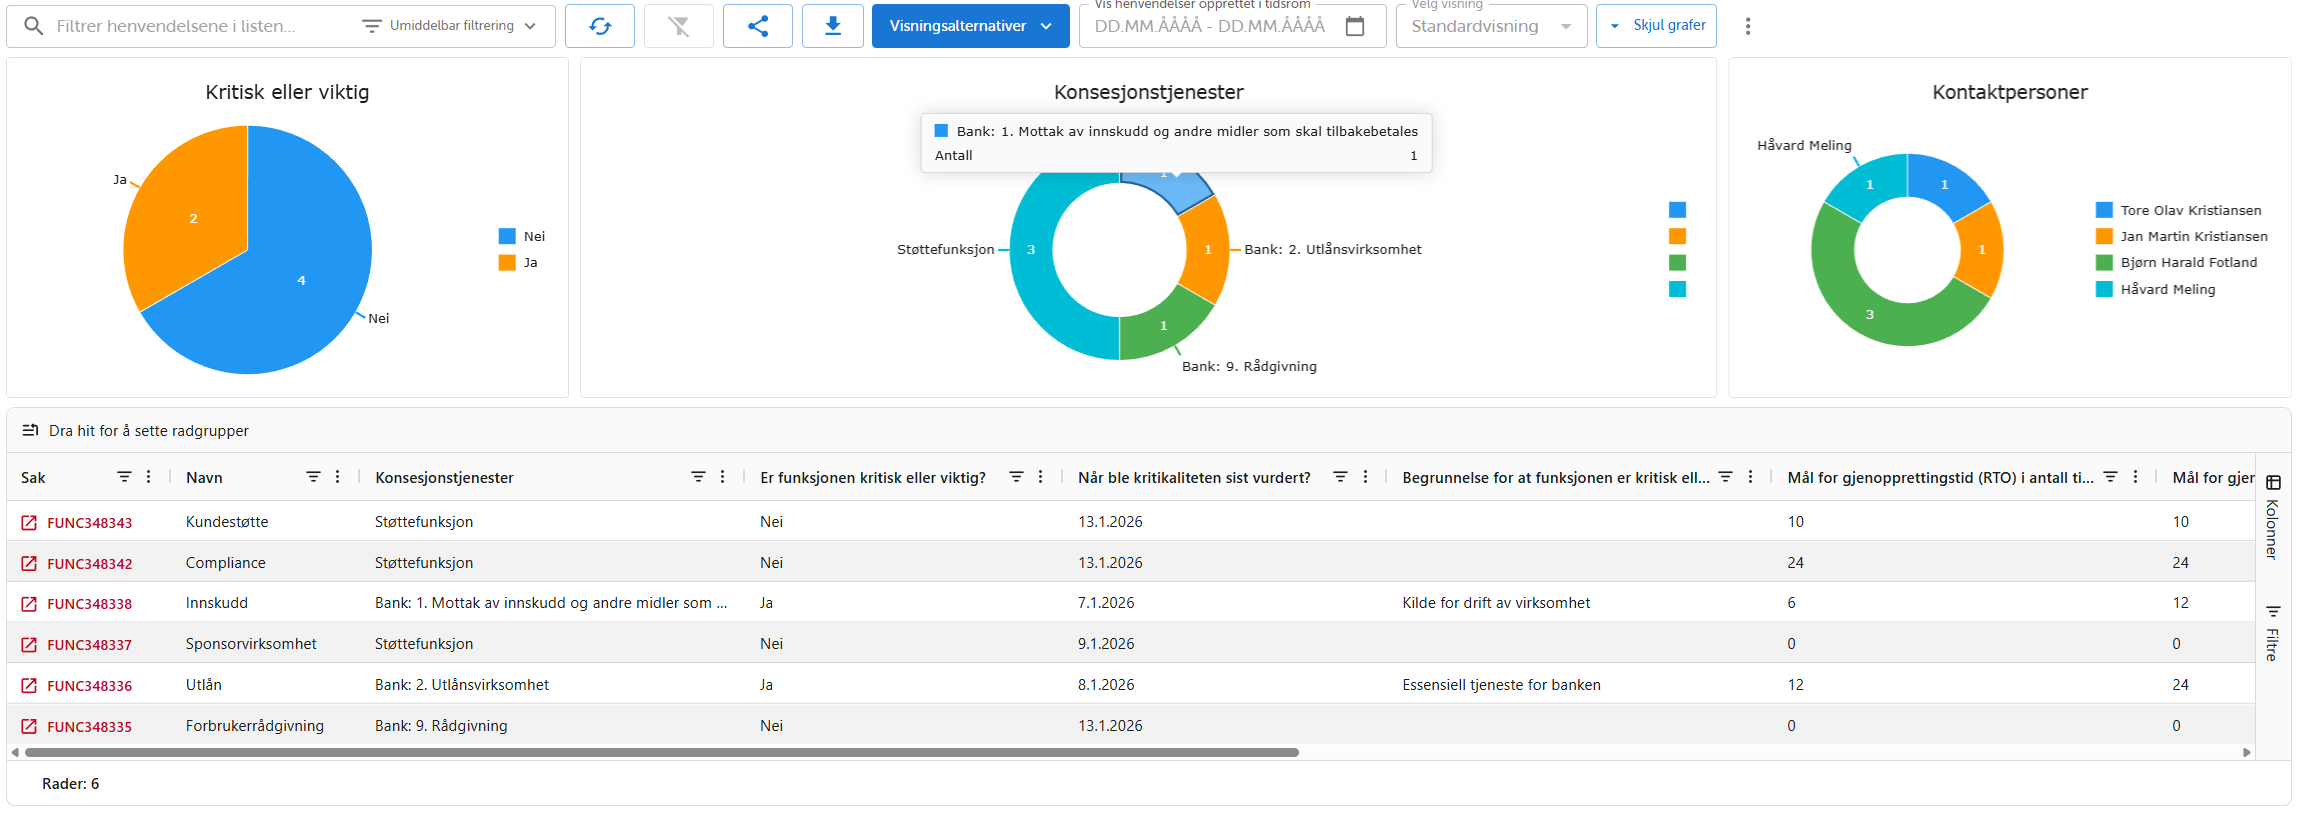Open the Standardvisning view selector
Image resolution: width=2300 pixels, height=816 pixels.
tap(1490, 26)
